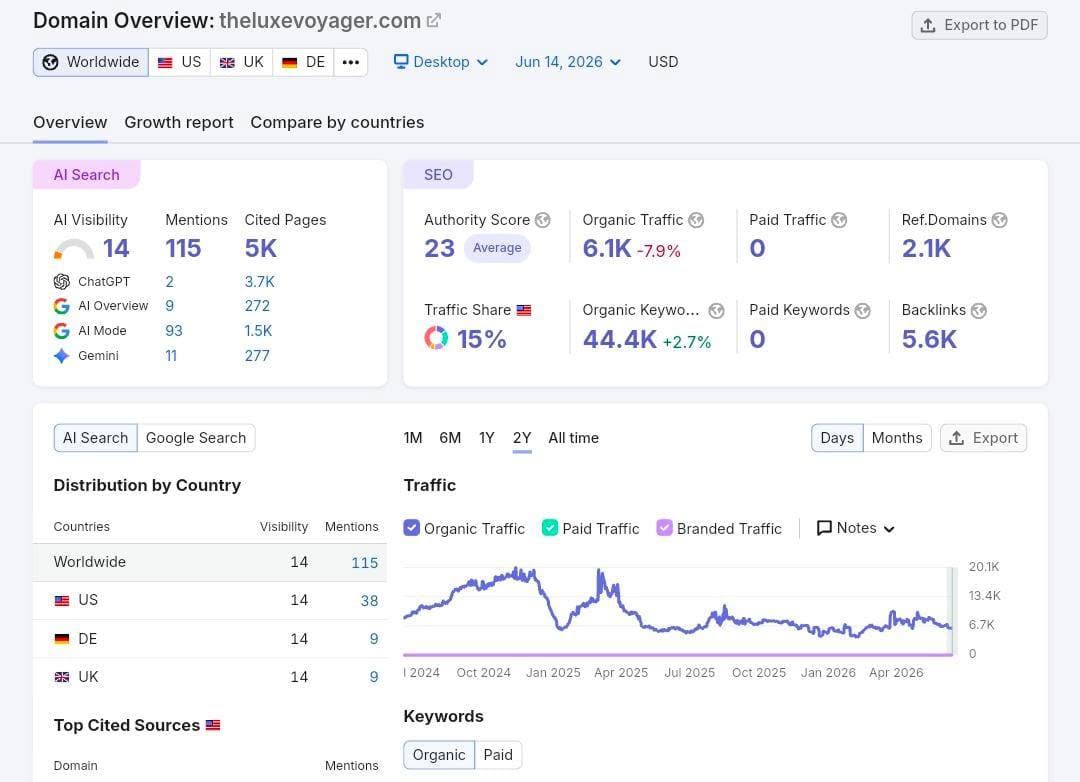Image resolution: width=1080 pixels, height=782 pixels.
Task: Click Organic Traffic globe icon
Action: point(696,220)
